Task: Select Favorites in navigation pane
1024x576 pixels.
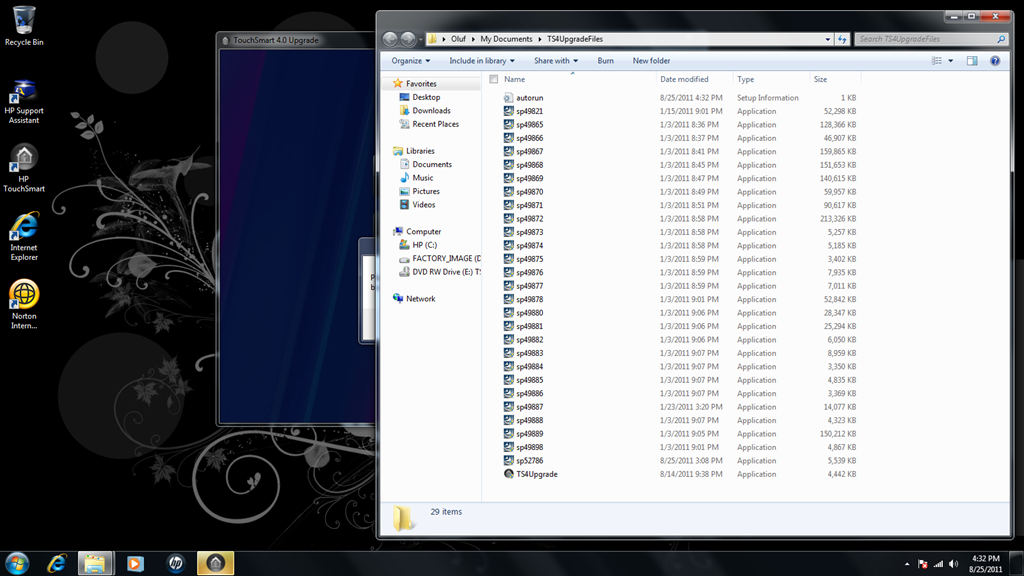Action: click(x=421, y=84)
